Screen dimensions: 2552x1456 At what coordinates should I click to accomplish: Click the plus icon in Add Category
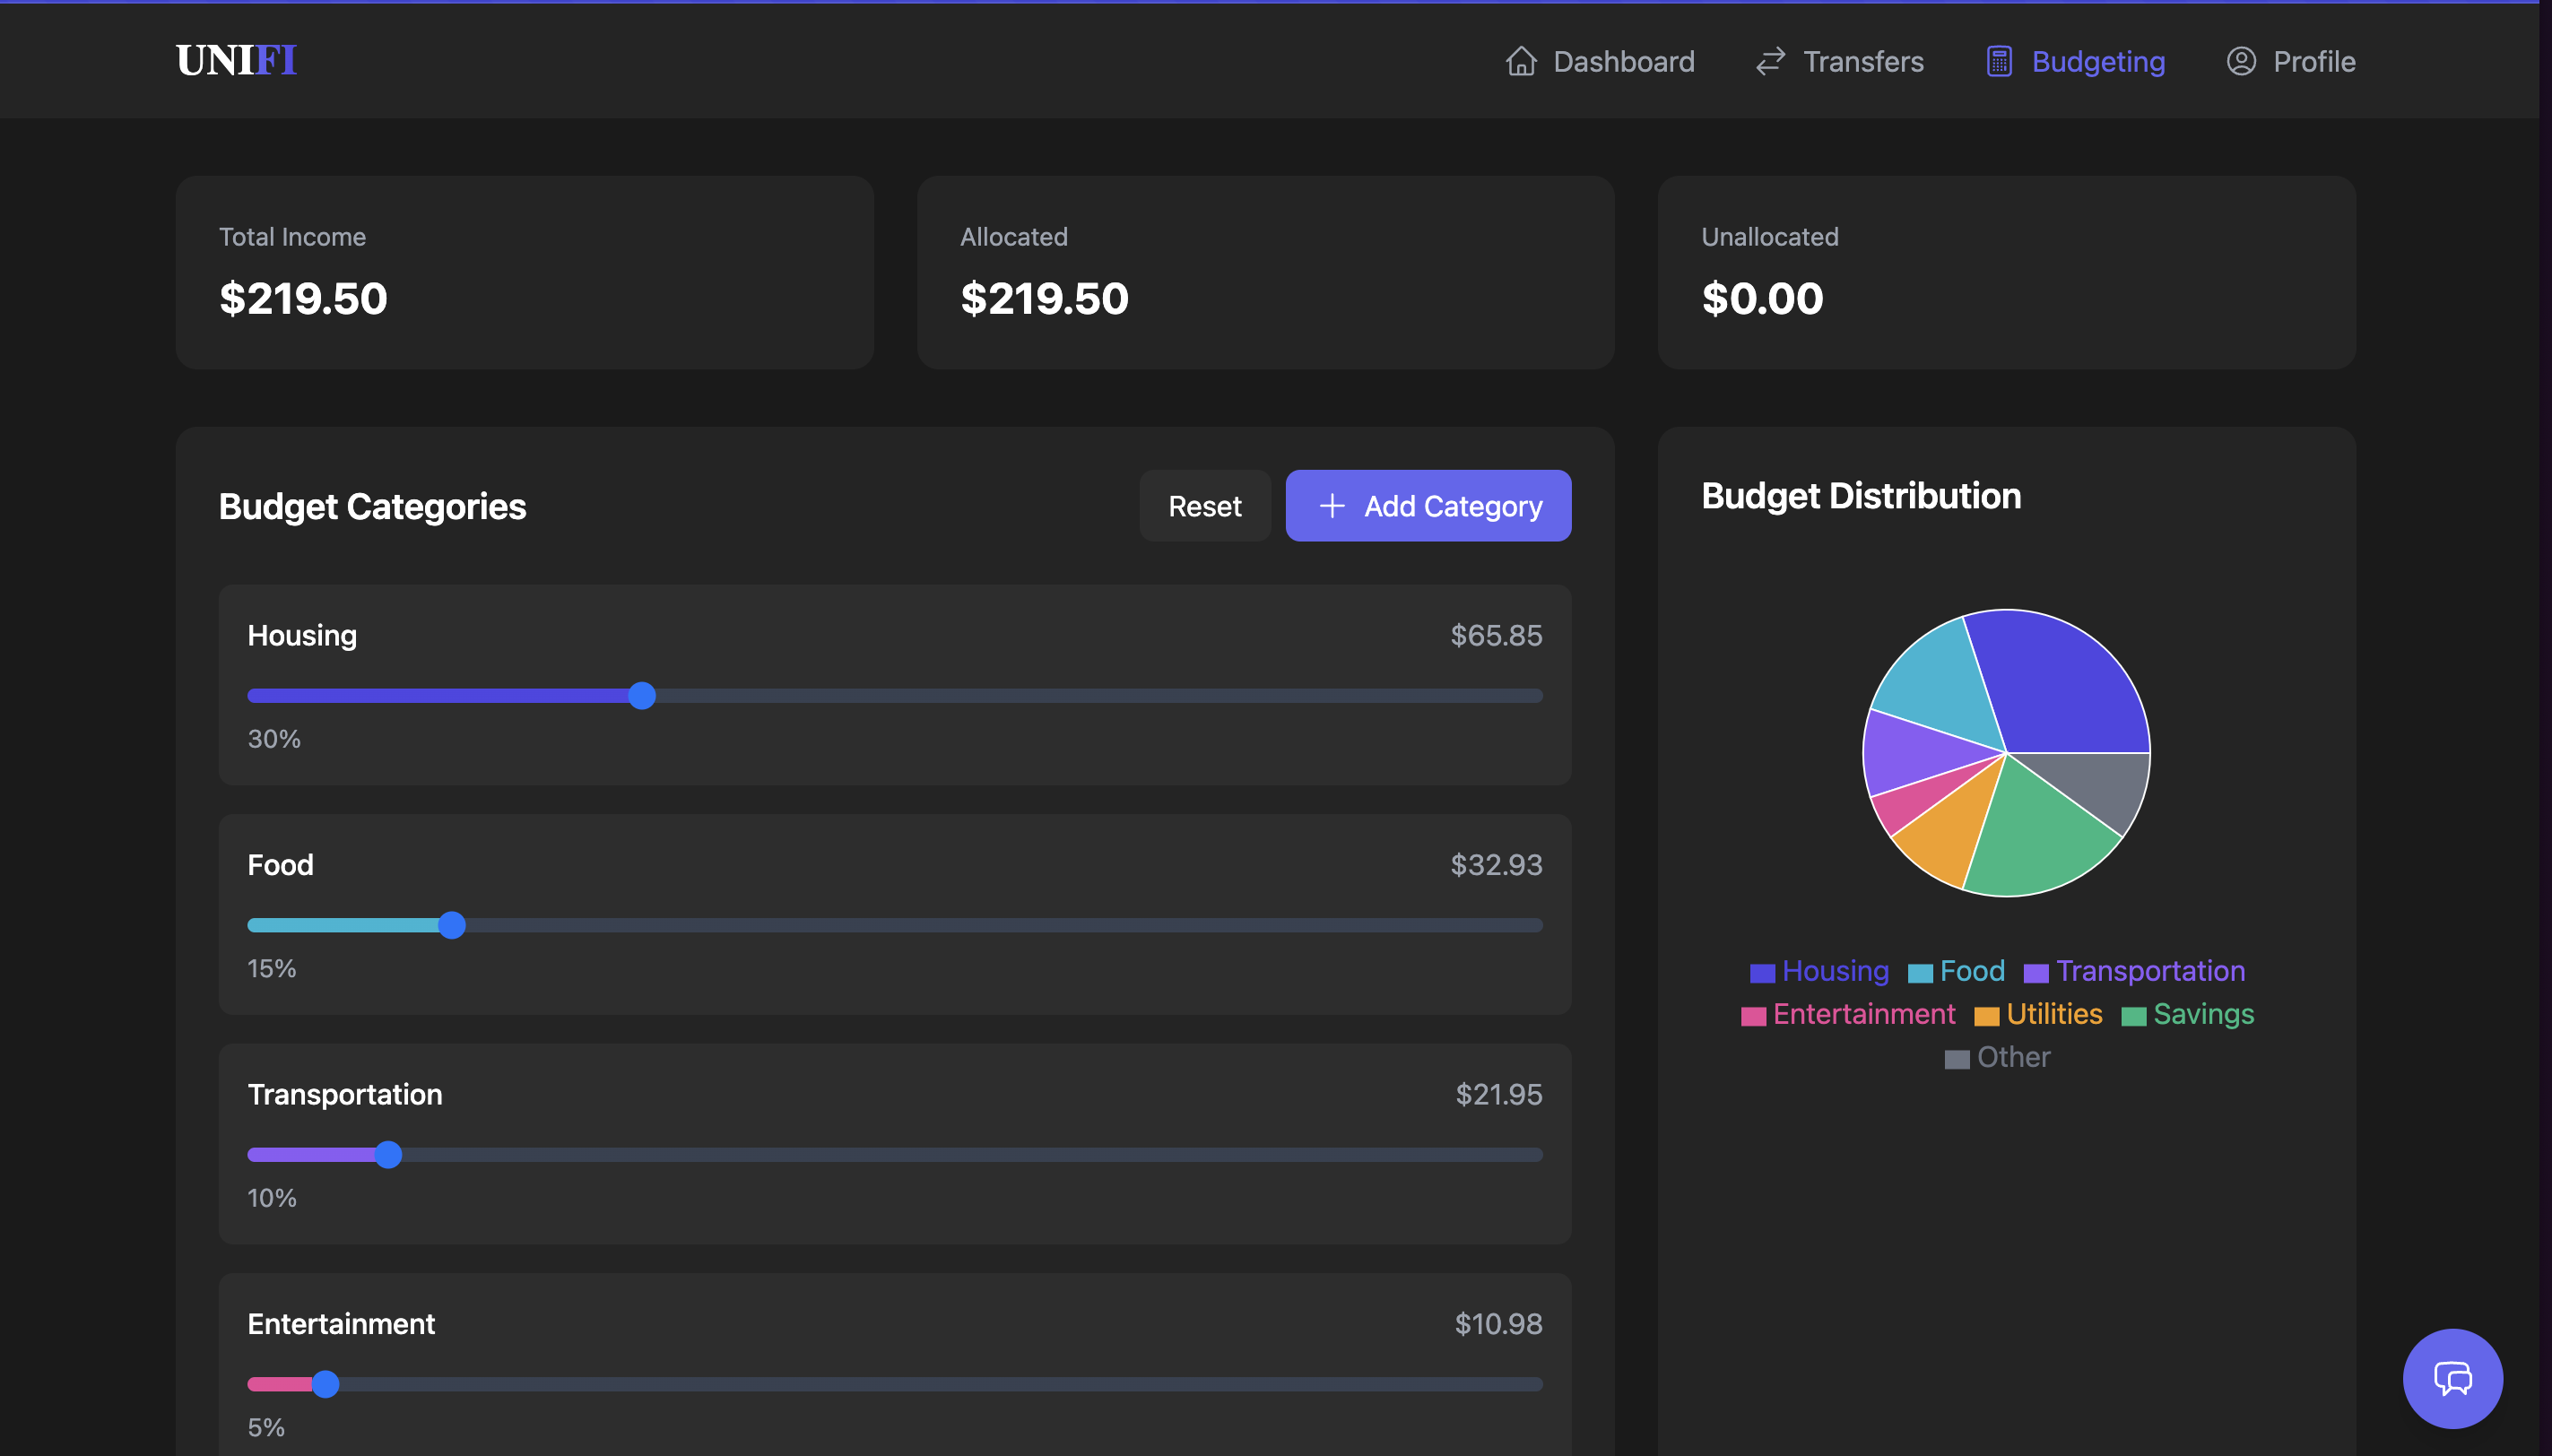(1331, 506)
